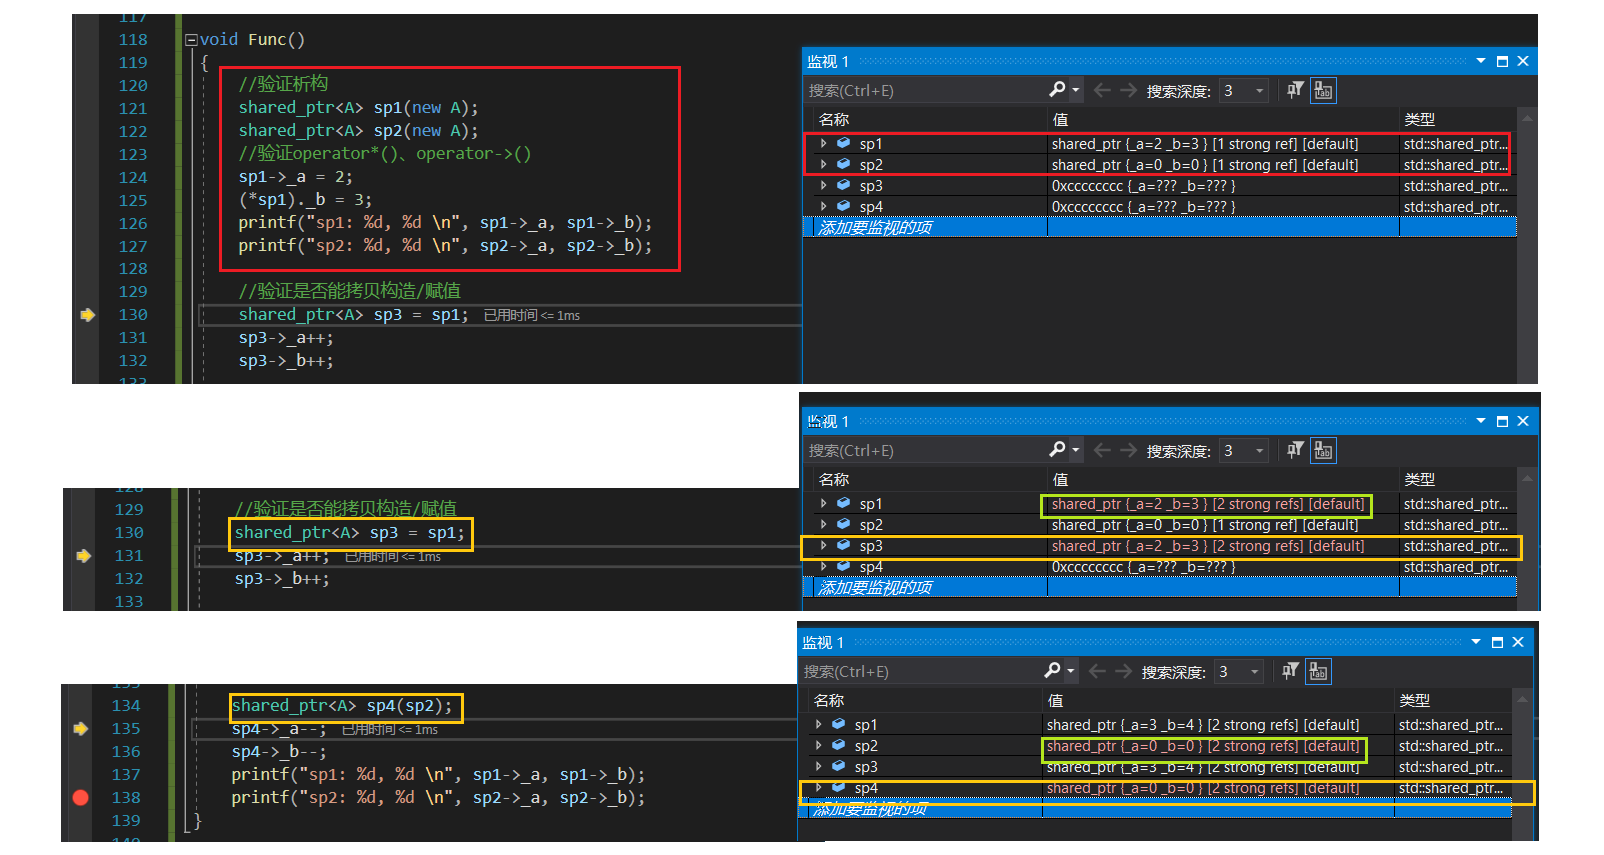Open the window options arrow in top Watch 1 title bar
Screen dimensions: 1604x855
tap(1481, 61)
